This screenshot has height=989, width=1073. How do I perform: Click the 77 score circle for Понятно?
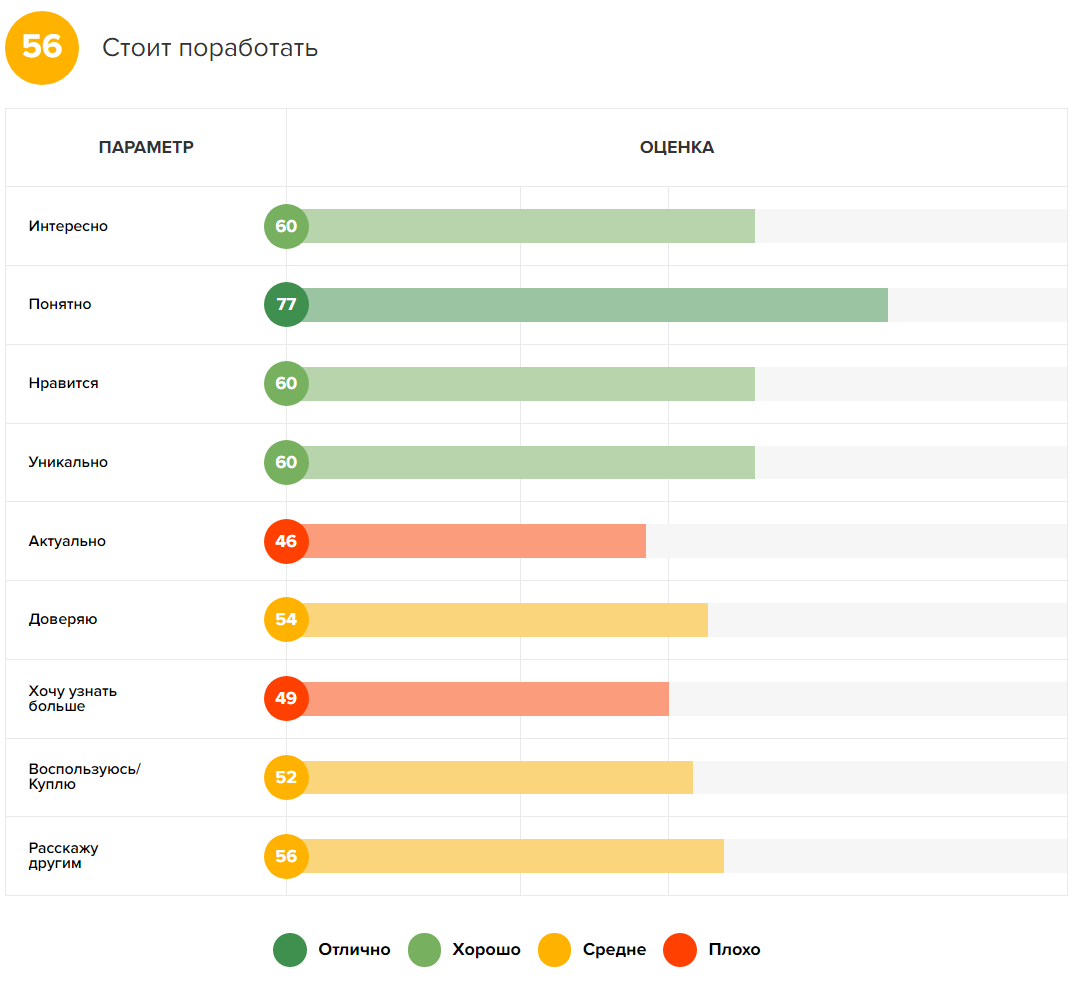pyautogui.click(x=286, y=305)
